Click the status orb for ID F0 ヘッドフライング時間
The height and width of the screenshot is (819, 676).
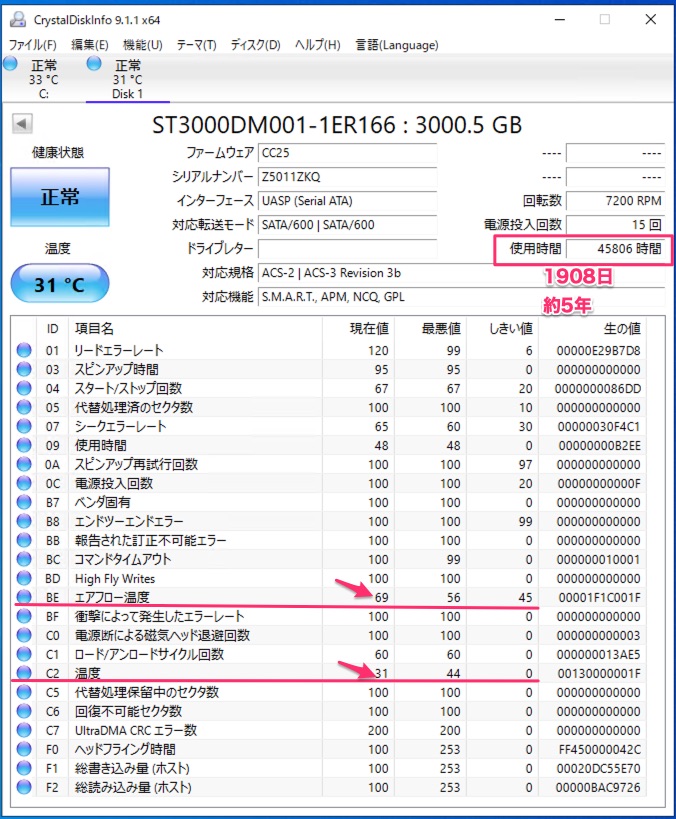coord(24,749)
